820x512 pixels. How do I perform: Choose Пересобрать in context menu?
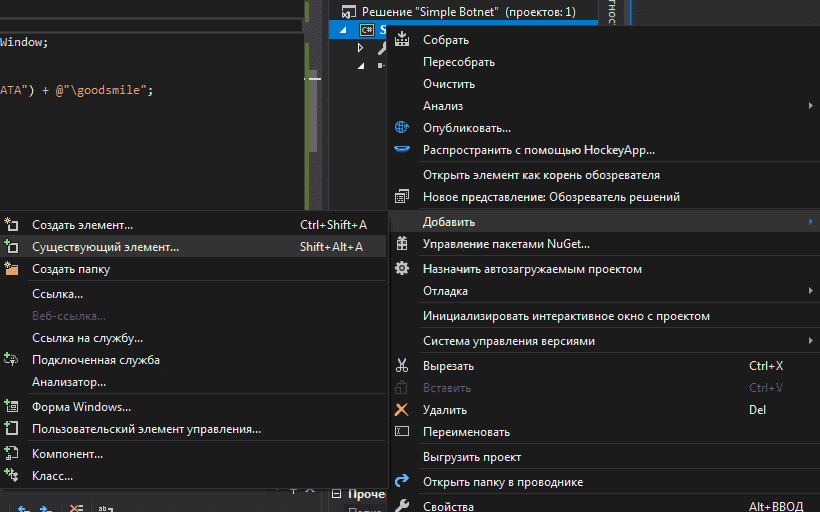458,62
